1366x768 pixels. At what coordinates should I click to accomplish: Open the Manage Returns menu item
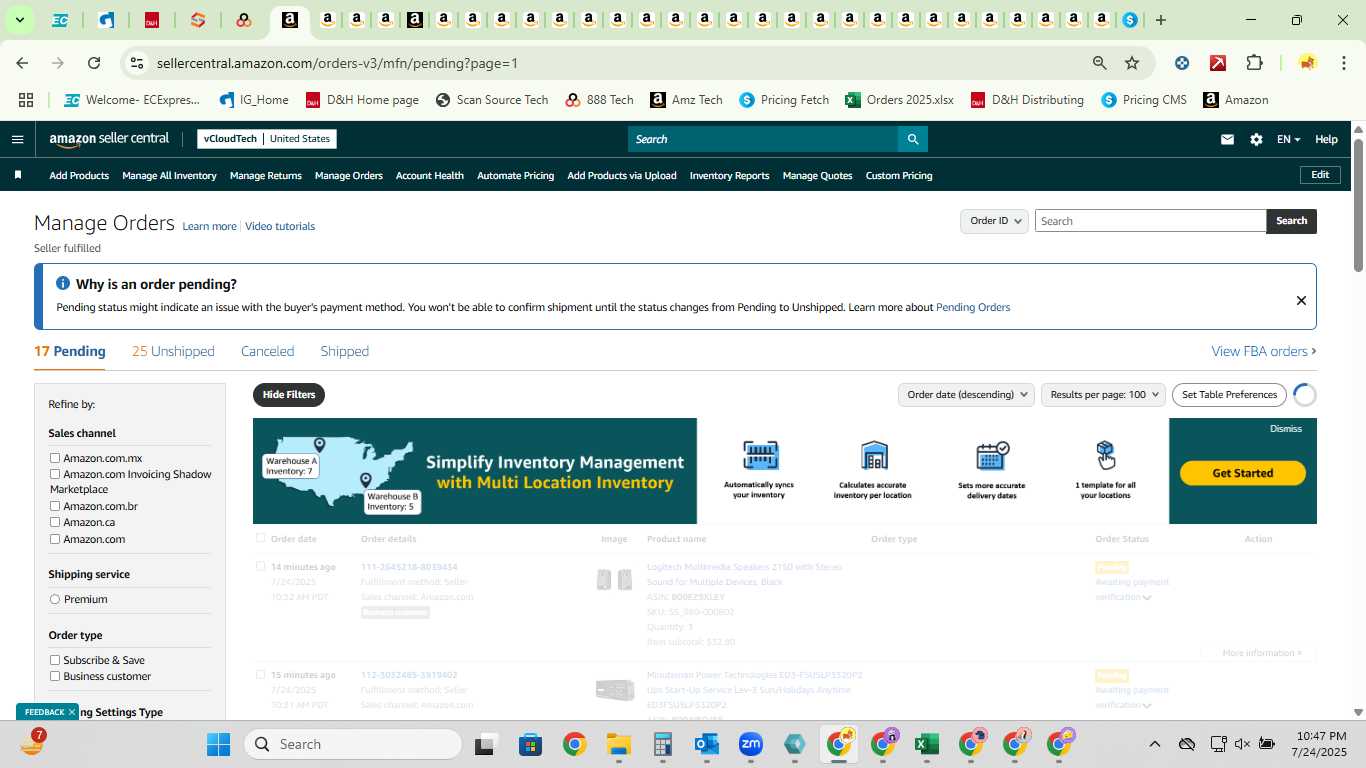(265, 175)
